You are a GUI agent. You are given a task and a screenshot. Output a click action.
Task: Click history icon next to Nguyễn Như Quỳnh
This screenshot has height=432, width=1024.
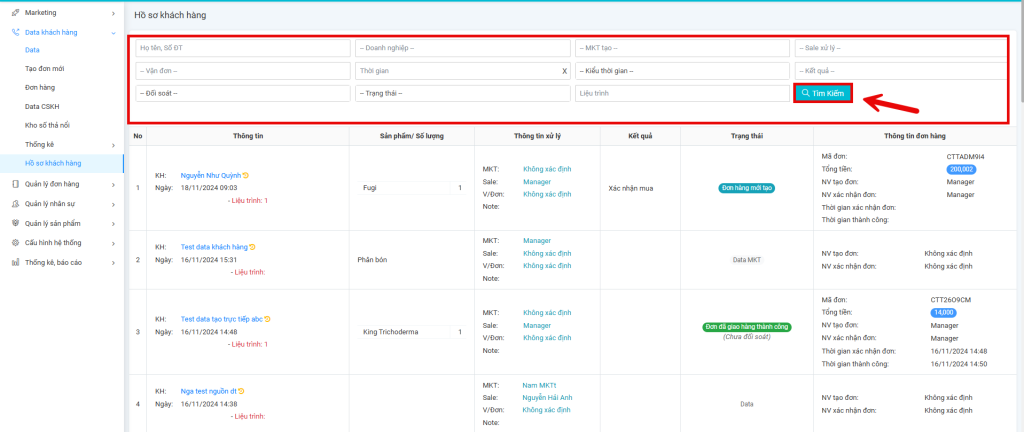coord(246,175)
